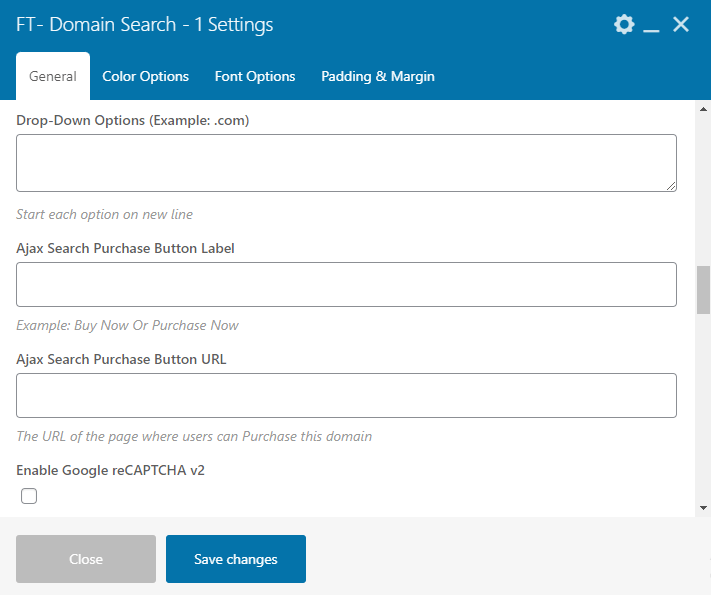Image resolution: width=711 pixels, height=595 pixels.
Task: Go to the Font Options tab
Action: point(255,76)
